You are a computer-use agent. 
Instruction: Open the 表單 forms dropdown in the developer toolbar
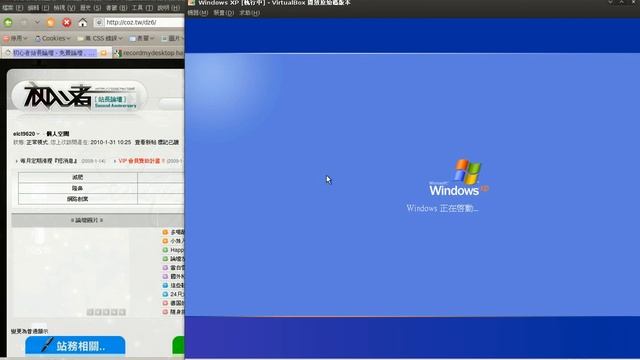(x=142, y=38)
